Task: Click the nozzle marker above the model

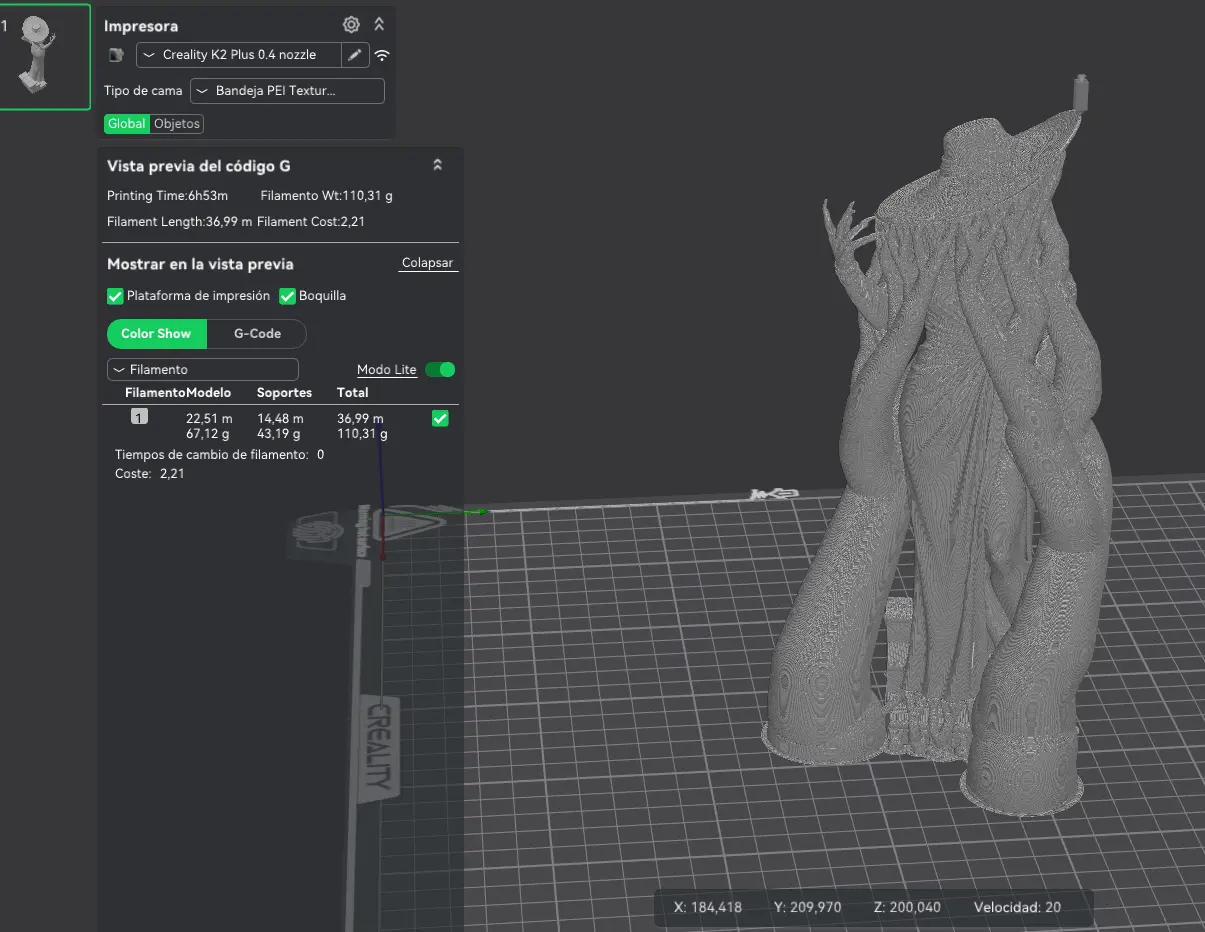Action: click(x=1079, y=91)
